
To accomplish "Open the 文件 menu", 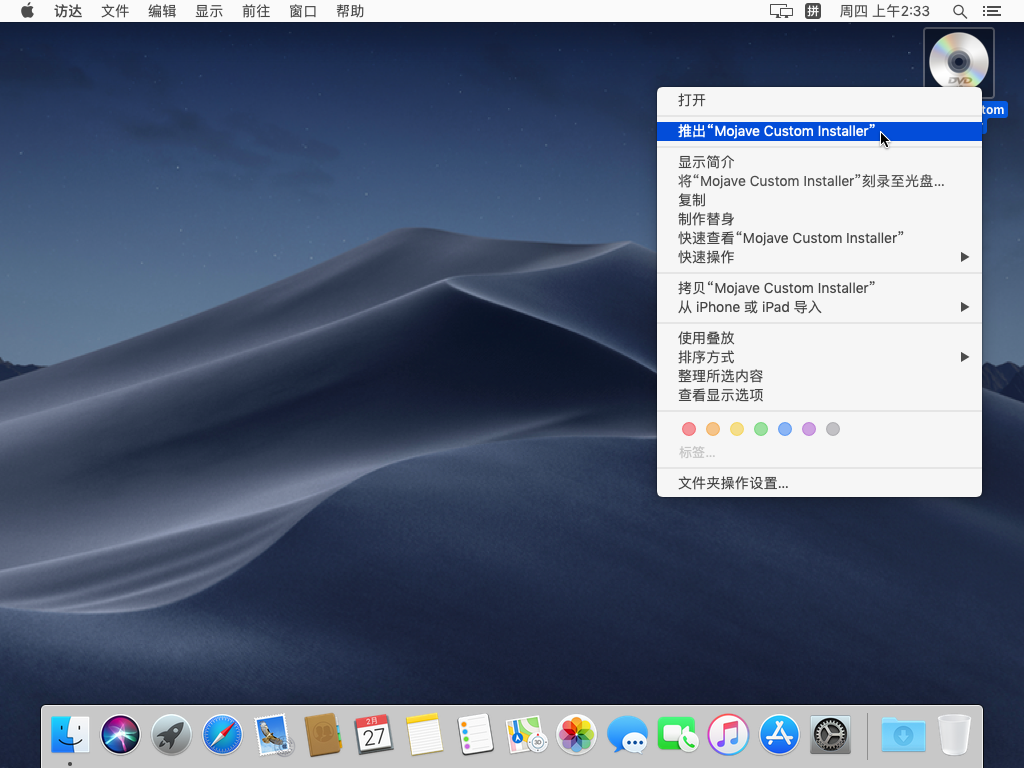I will coord(115,11).
